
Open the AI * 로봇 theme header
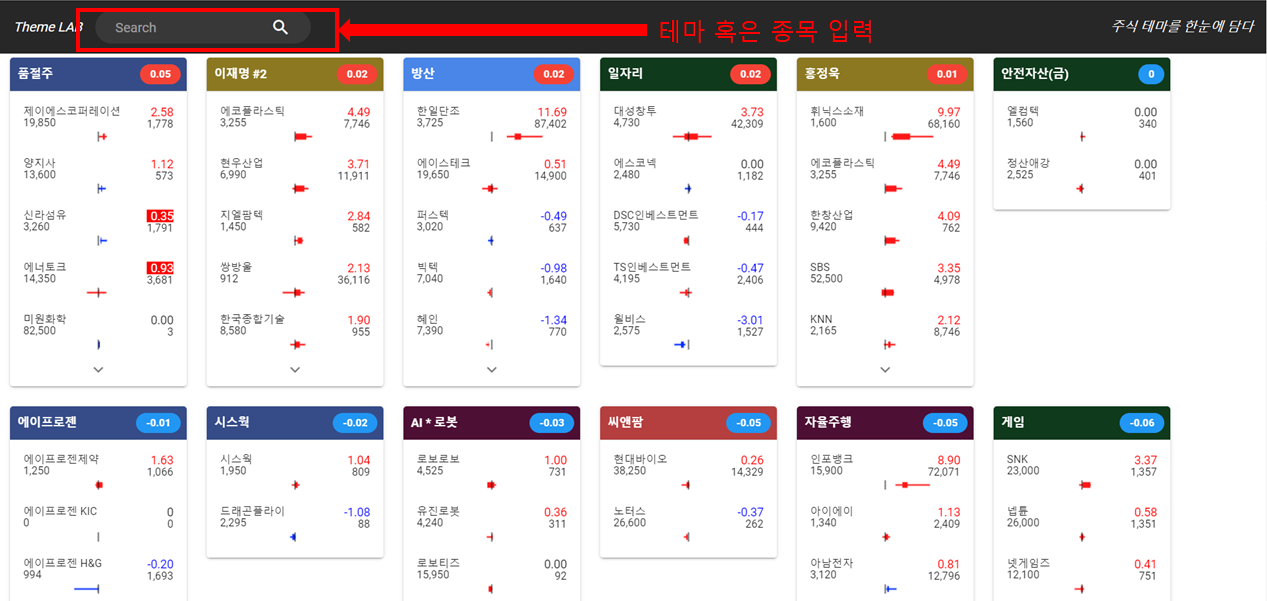click(492, 422)
